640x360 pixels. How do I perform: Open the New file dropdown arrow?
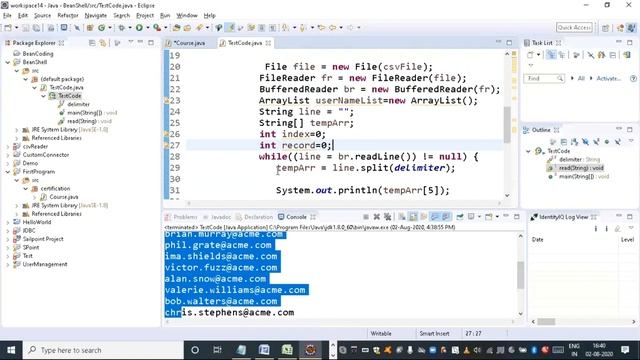(16, 28)
